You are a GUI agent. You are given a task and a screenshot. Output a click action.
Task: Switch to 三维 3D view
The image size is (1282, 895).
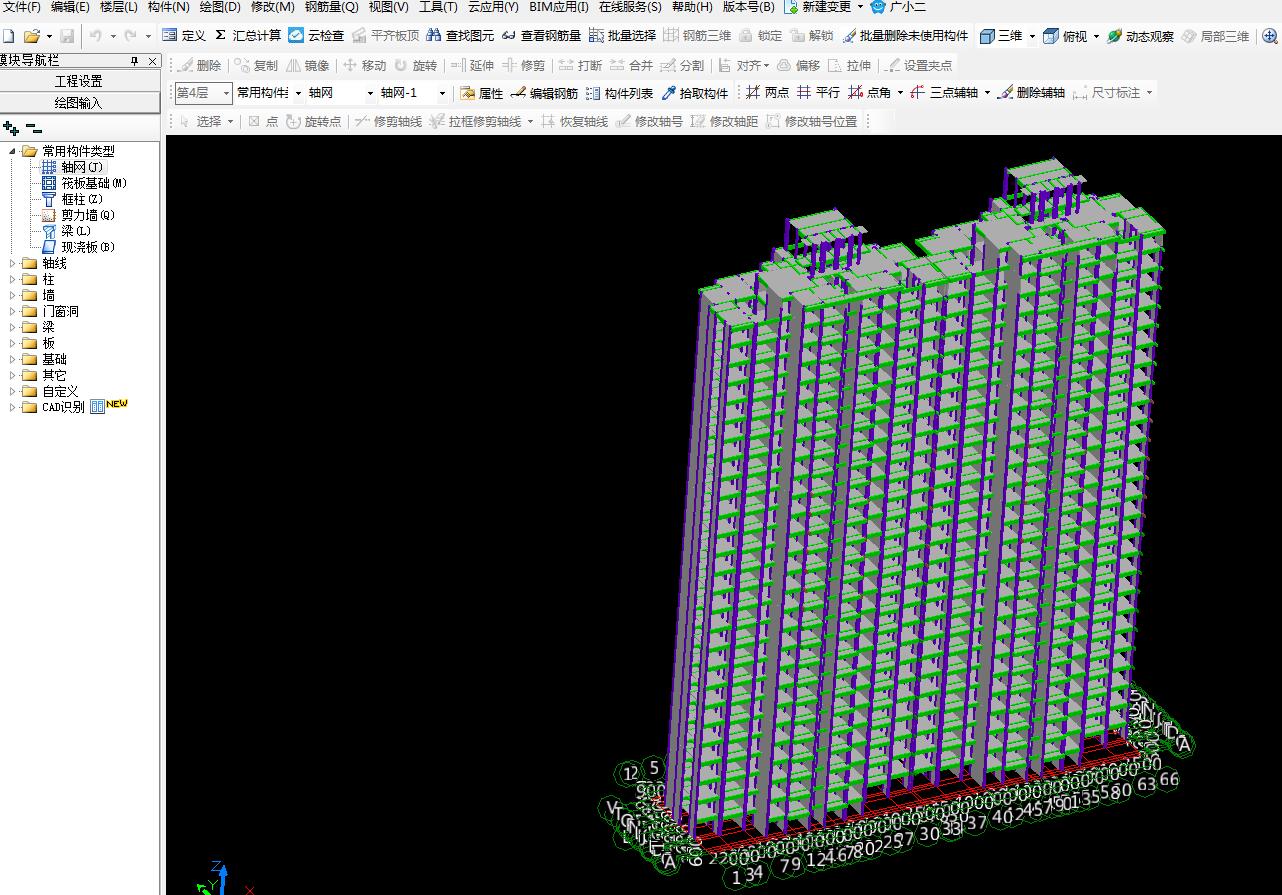pos(1000,35)
